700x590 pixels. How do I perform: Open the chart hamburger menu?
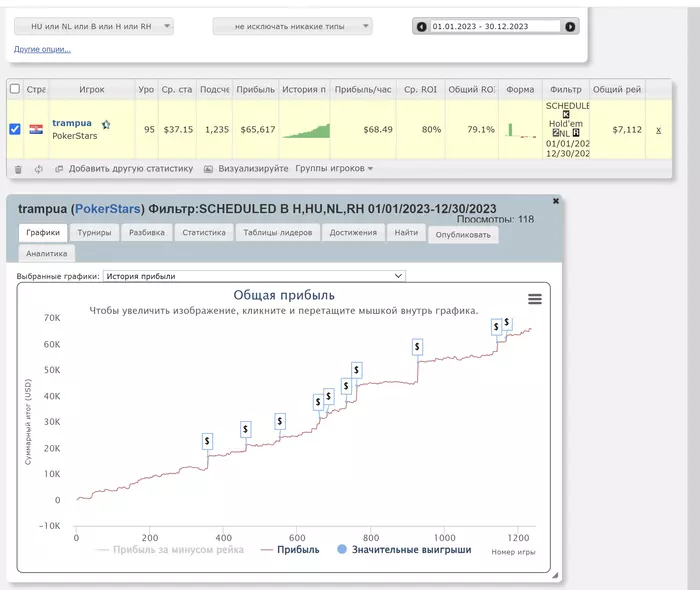coord(535,299)
